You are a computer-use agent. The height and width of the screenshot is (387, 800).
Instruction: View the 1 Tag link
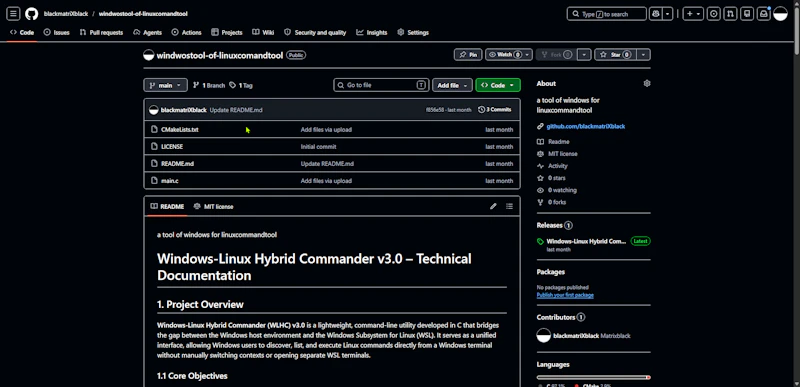pos(241,86)
